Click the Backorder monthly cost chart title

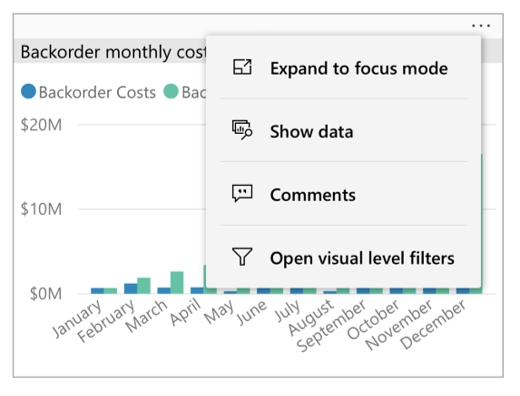click(113, 52)
